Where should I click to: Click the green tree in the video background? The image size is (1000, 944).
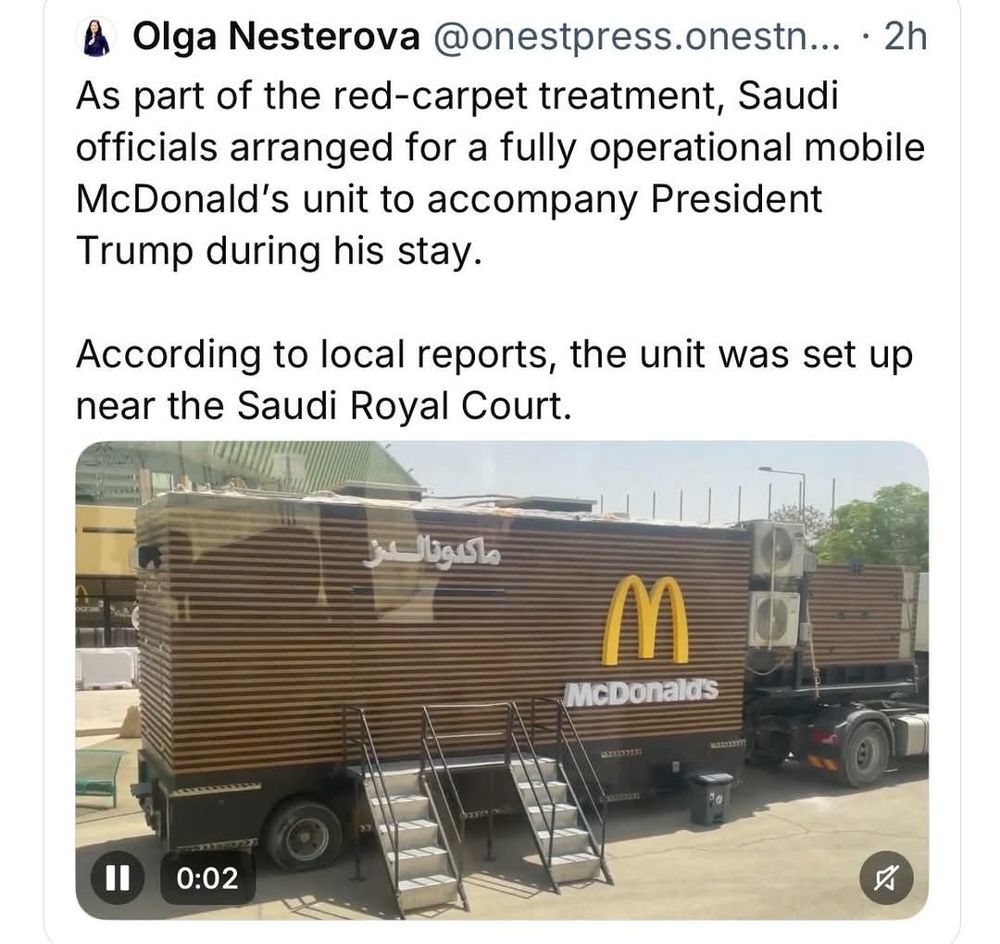[868, 525]
